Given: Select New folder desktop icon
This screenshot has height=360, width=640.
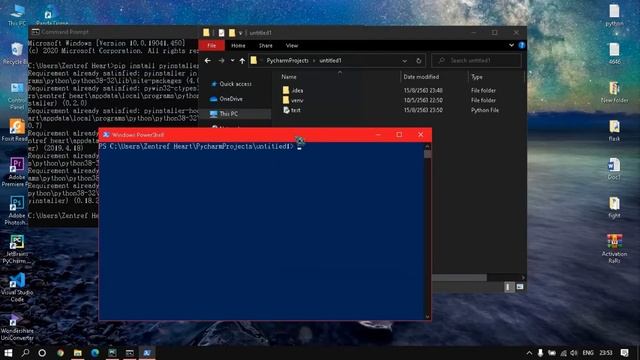Looking at the screenshot, I should 614,92.
